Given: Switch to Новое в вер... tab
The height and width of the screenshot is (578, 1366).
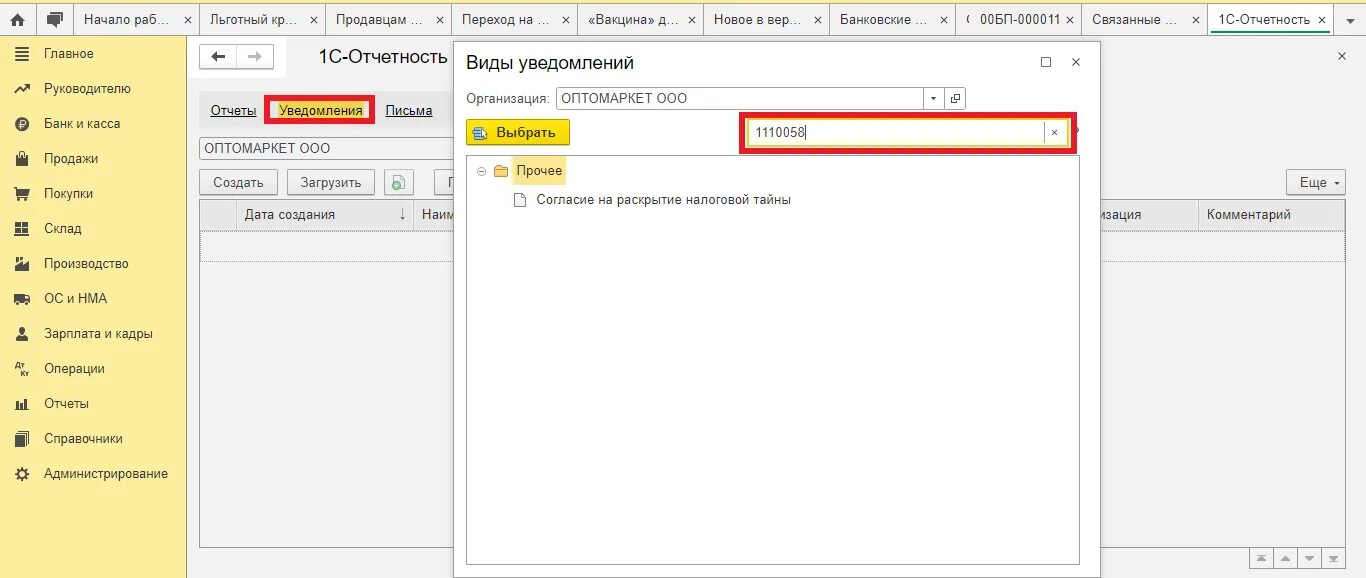Looking at the screenshot, I should 758,20.
